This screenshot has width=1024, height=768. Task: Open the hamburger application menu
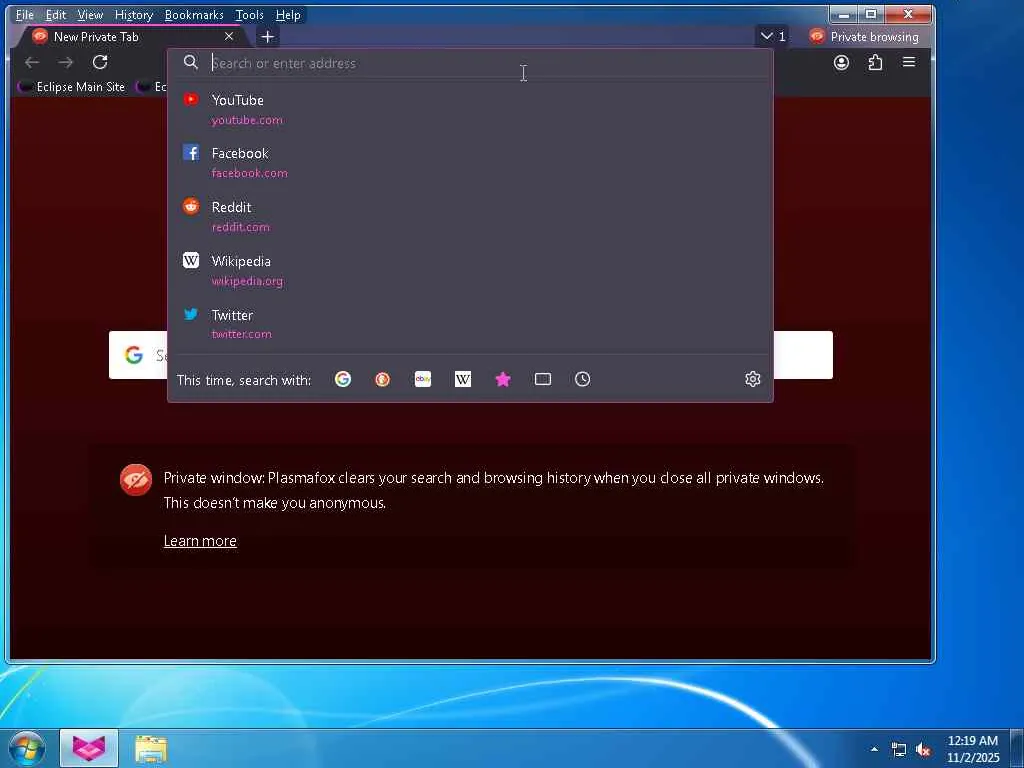click(x=908, y=62)
